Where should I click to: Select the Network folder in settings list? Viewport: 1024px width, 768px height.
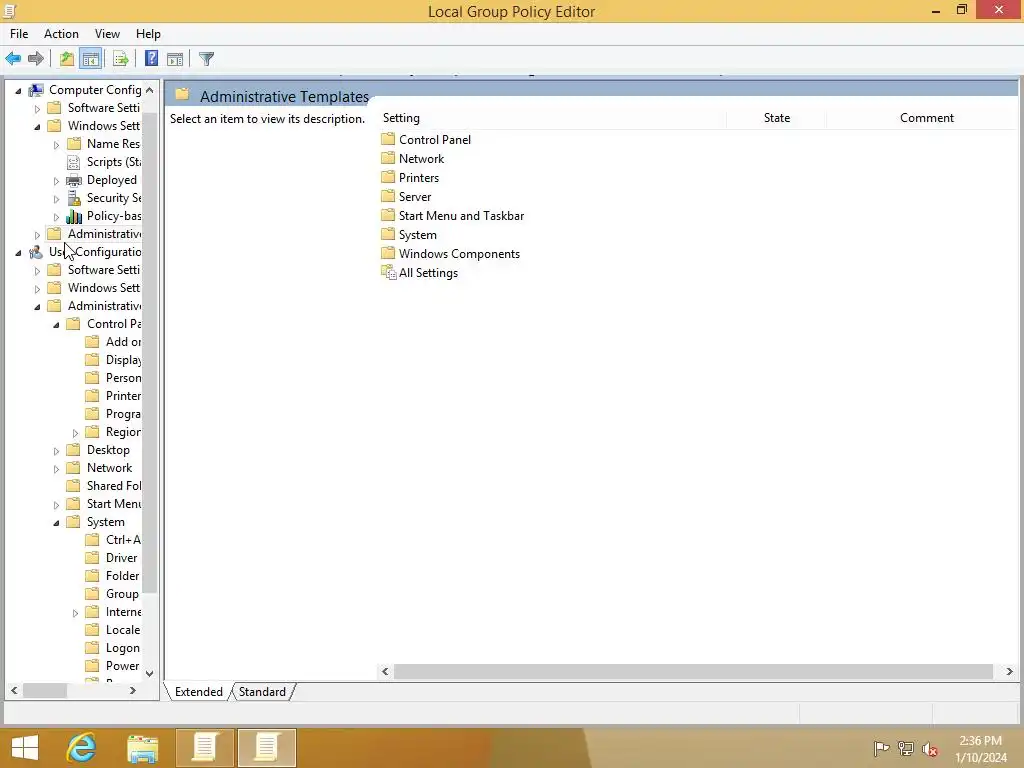click(x=413, y=159)
